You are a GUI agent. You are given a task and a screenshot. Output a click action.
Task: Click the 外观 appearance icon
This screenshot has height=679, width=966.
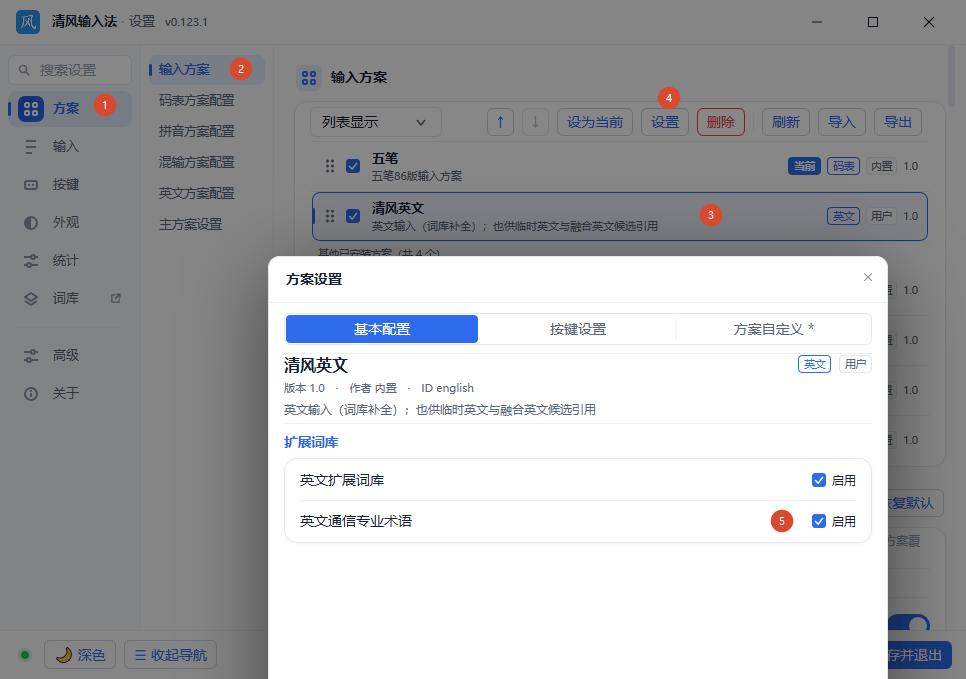(x=31, y=223)
